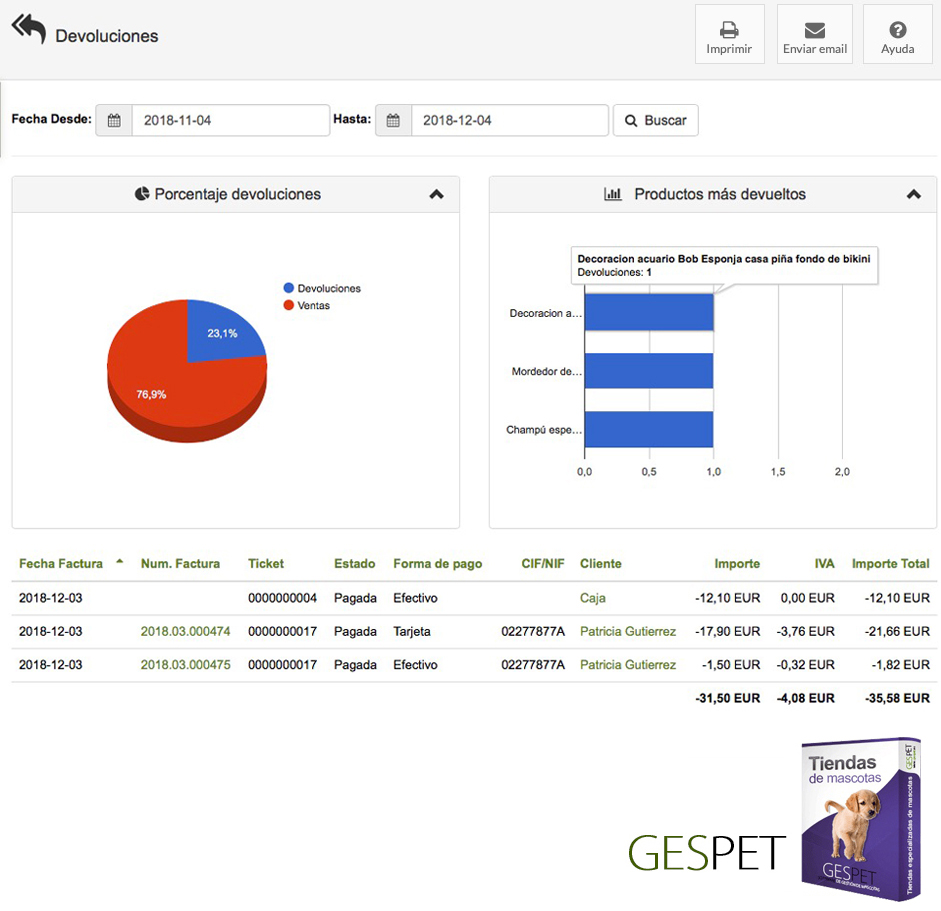Open invoice link 2018.03.000475

185,665
